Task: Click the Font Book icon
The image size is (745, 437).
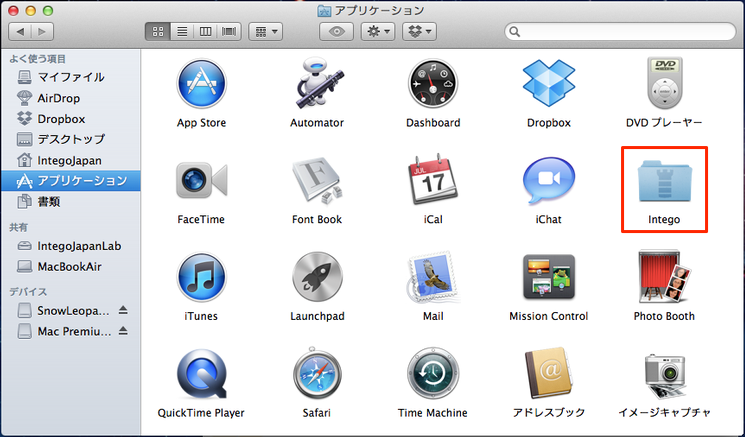Action: 317,181
